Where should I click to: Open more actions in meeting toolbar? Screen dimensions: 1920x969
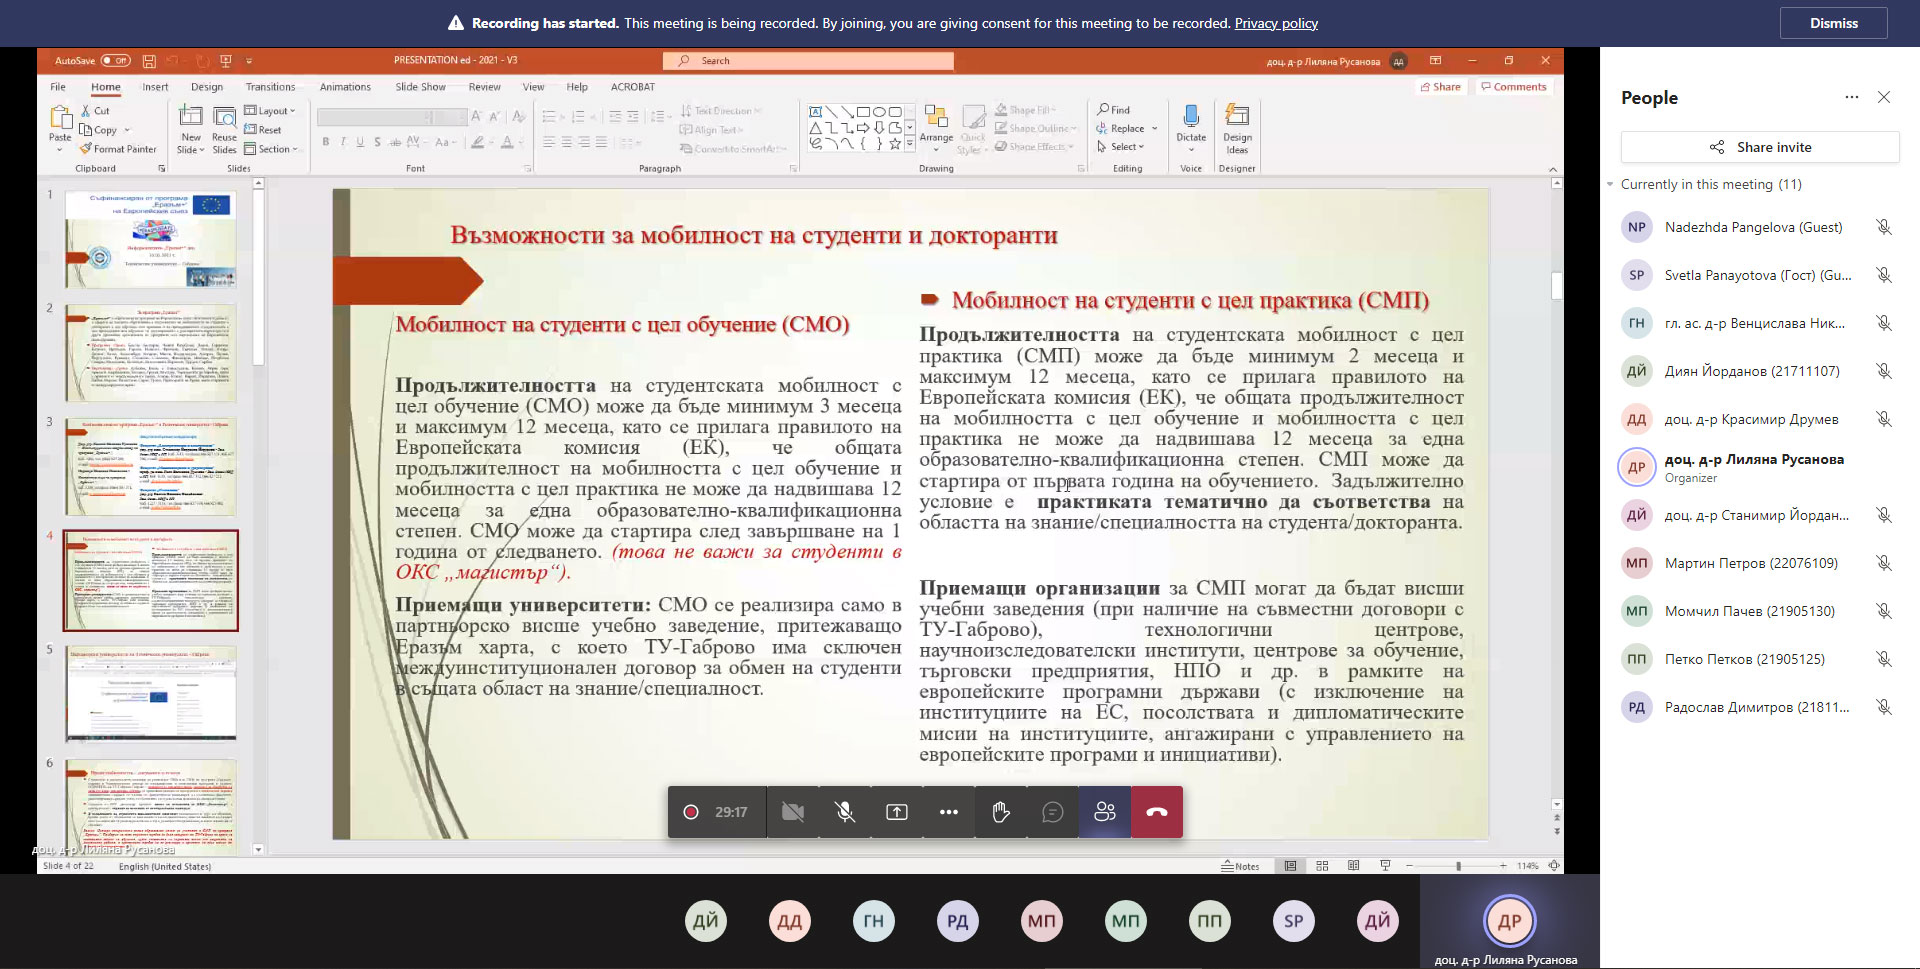point(949,812)
